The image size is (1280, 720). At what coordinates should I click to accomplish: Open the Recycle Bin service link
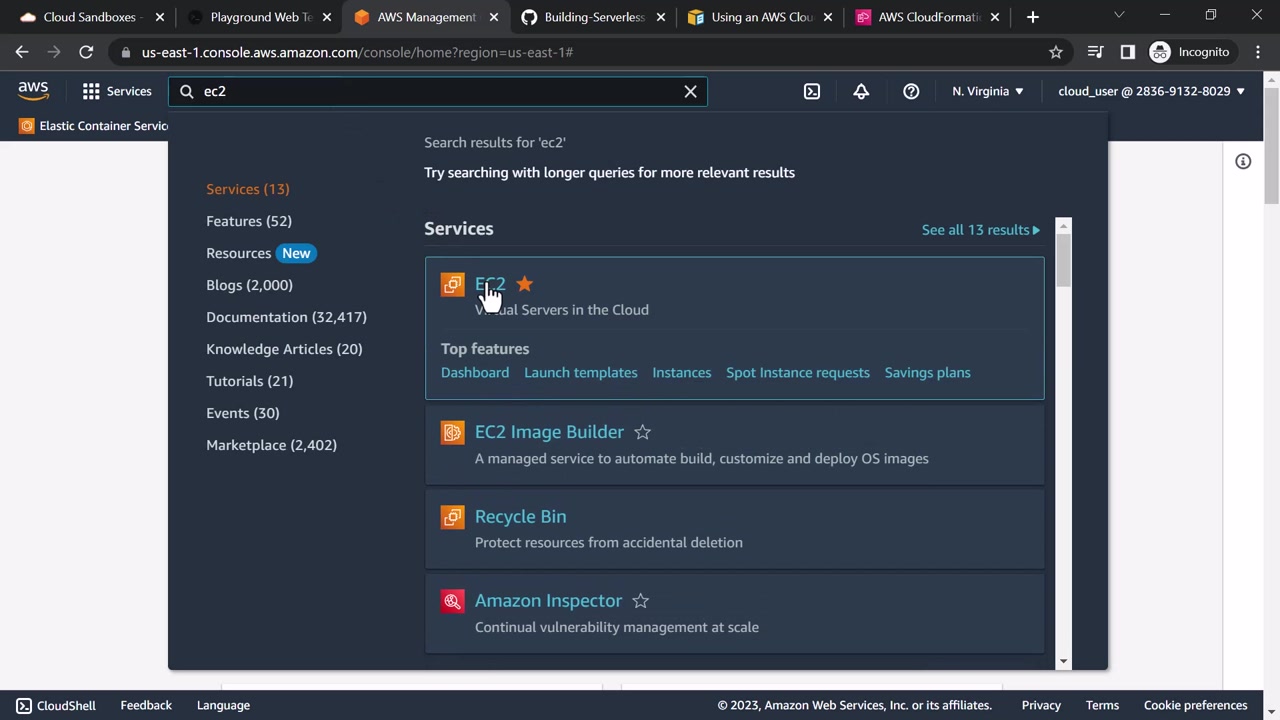(x=520, y=516)
